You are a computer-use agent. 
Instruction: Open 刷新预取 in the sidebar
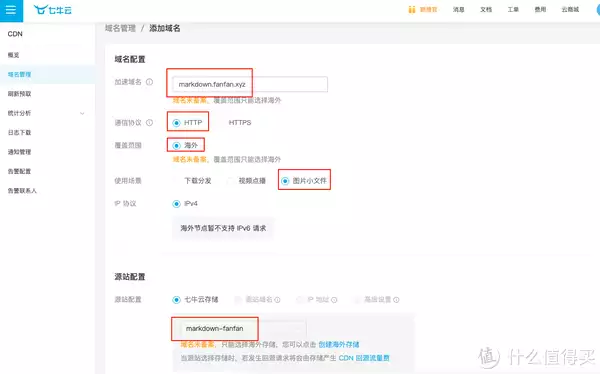[20, 94]
